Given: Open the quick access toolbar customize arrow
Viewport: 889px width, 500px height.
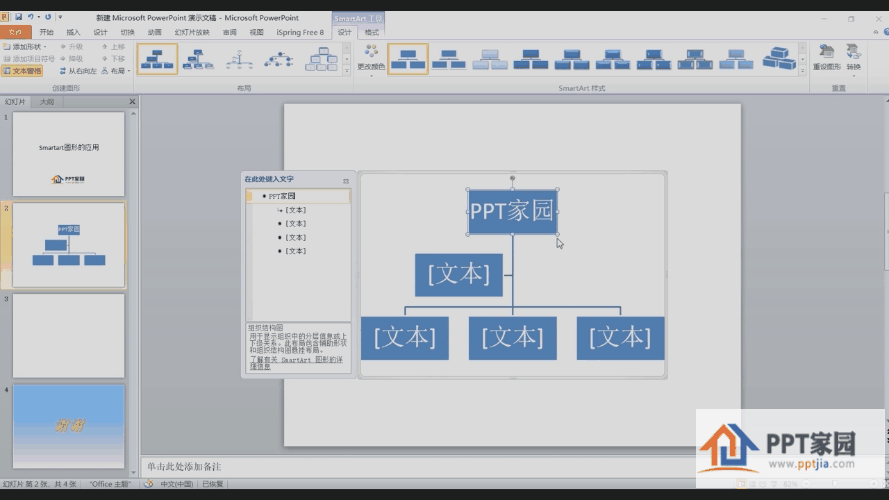Looking at the screenshot, I should click(x=60, y=17).
